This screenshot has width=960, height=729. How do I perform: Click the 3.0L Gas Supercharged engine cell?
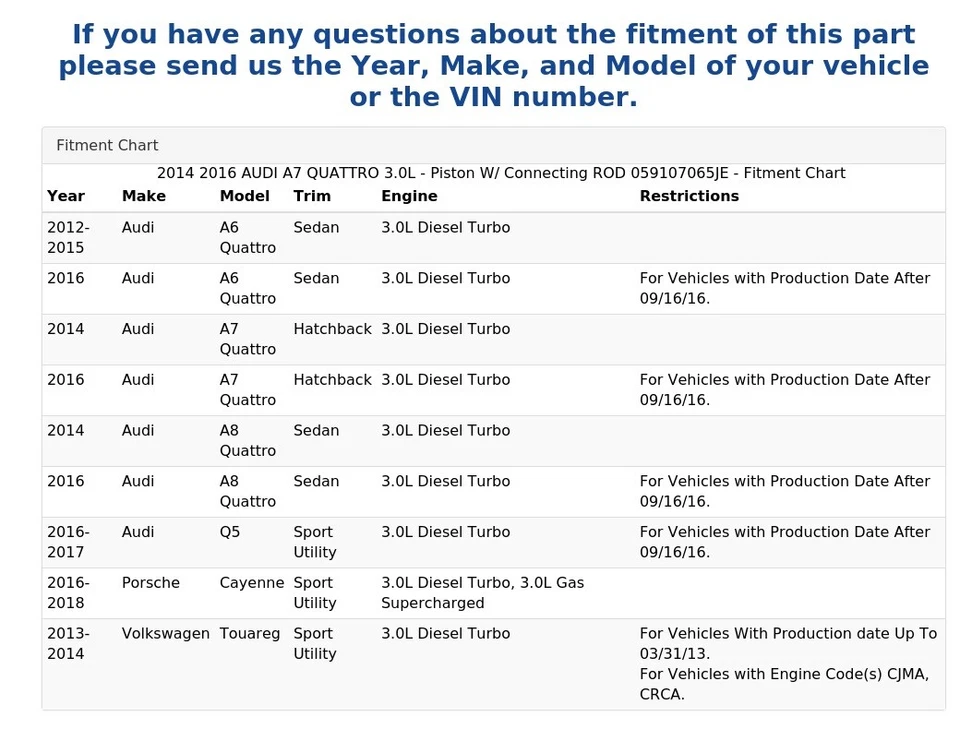(482, 592)
